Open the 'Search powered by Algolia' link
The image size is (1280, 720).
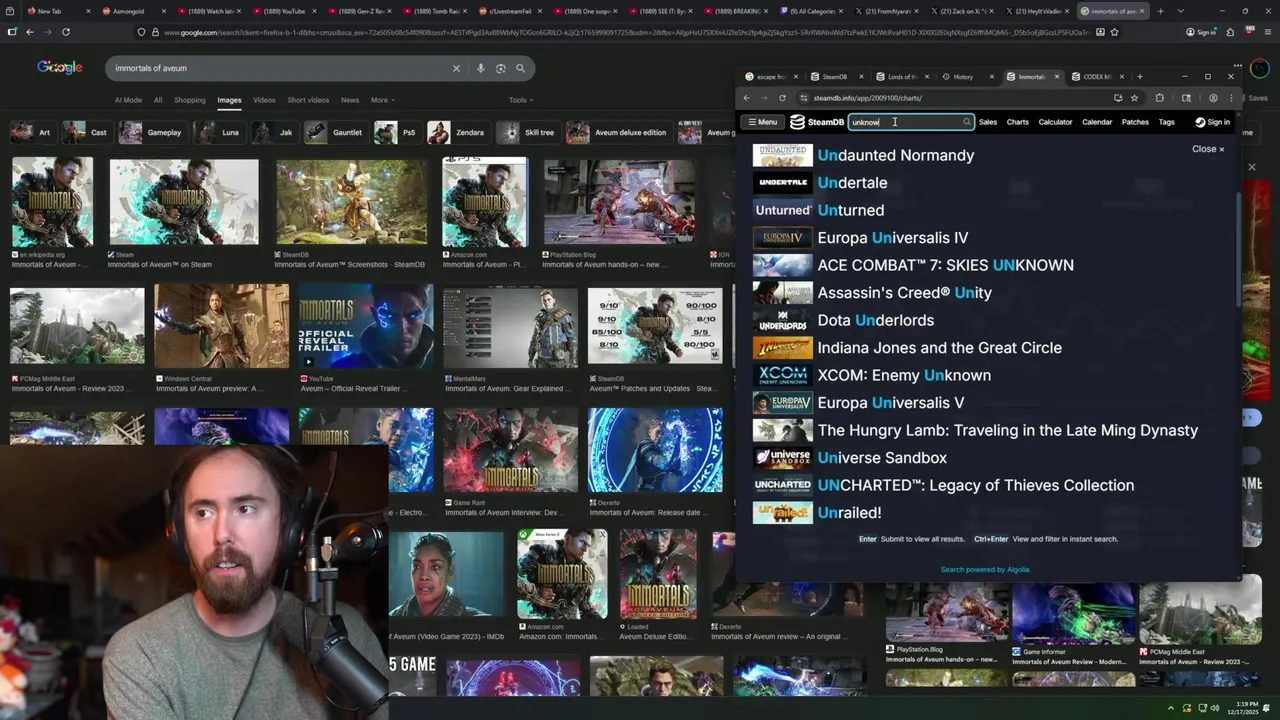pyautogui.click(x=985, y=570)
